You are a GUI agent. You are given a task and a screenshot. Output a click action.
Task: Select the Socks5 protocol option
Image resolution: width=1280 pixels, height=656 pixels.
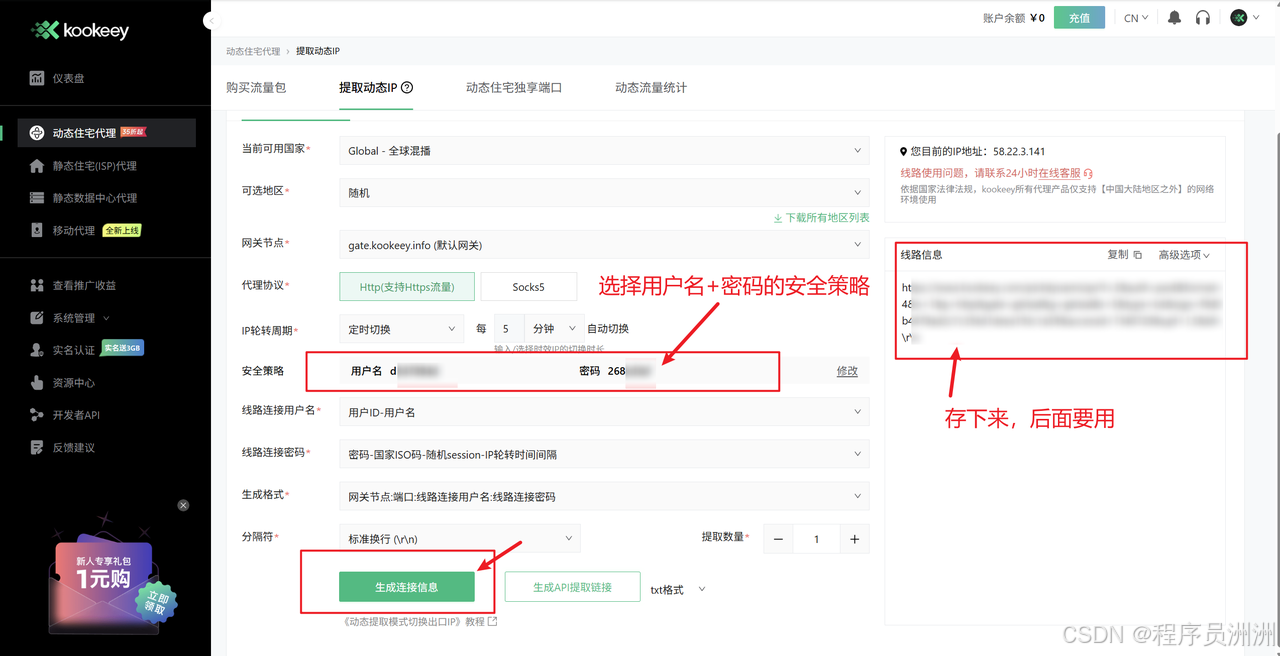click(528, 287)
